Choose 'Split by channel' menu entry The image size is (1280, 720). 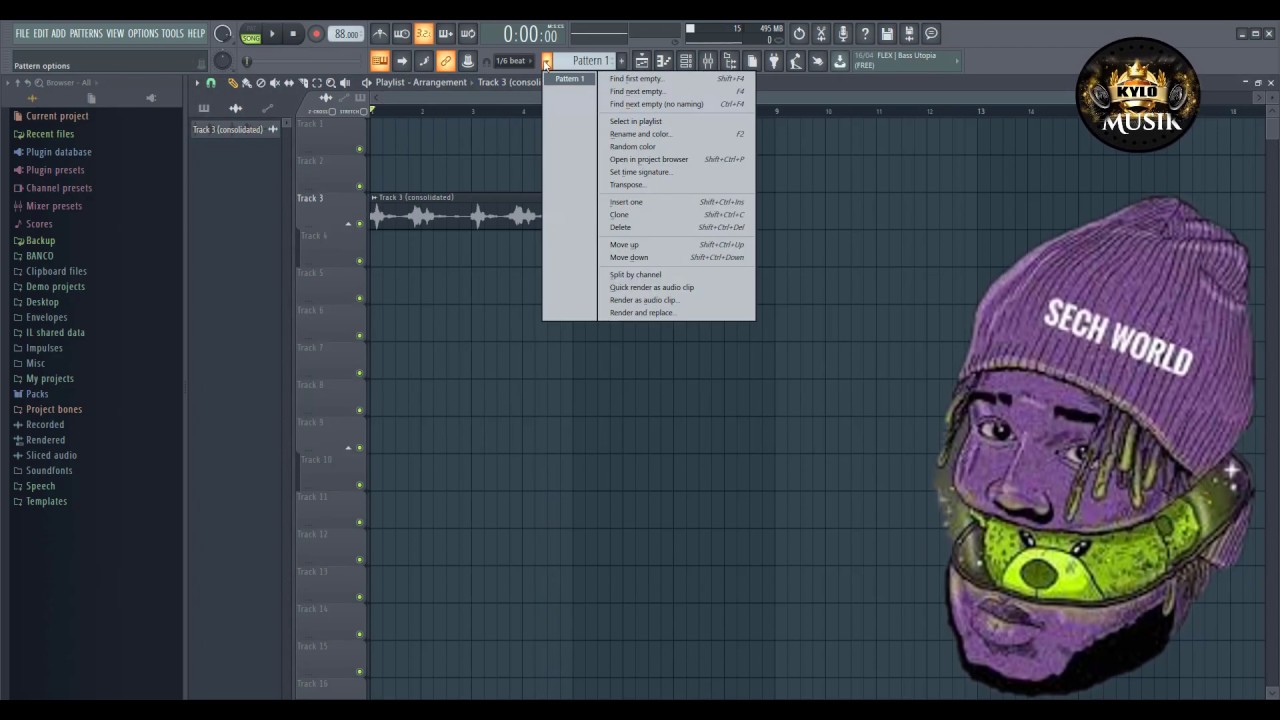pyautogui.click(x=676, y=275)
